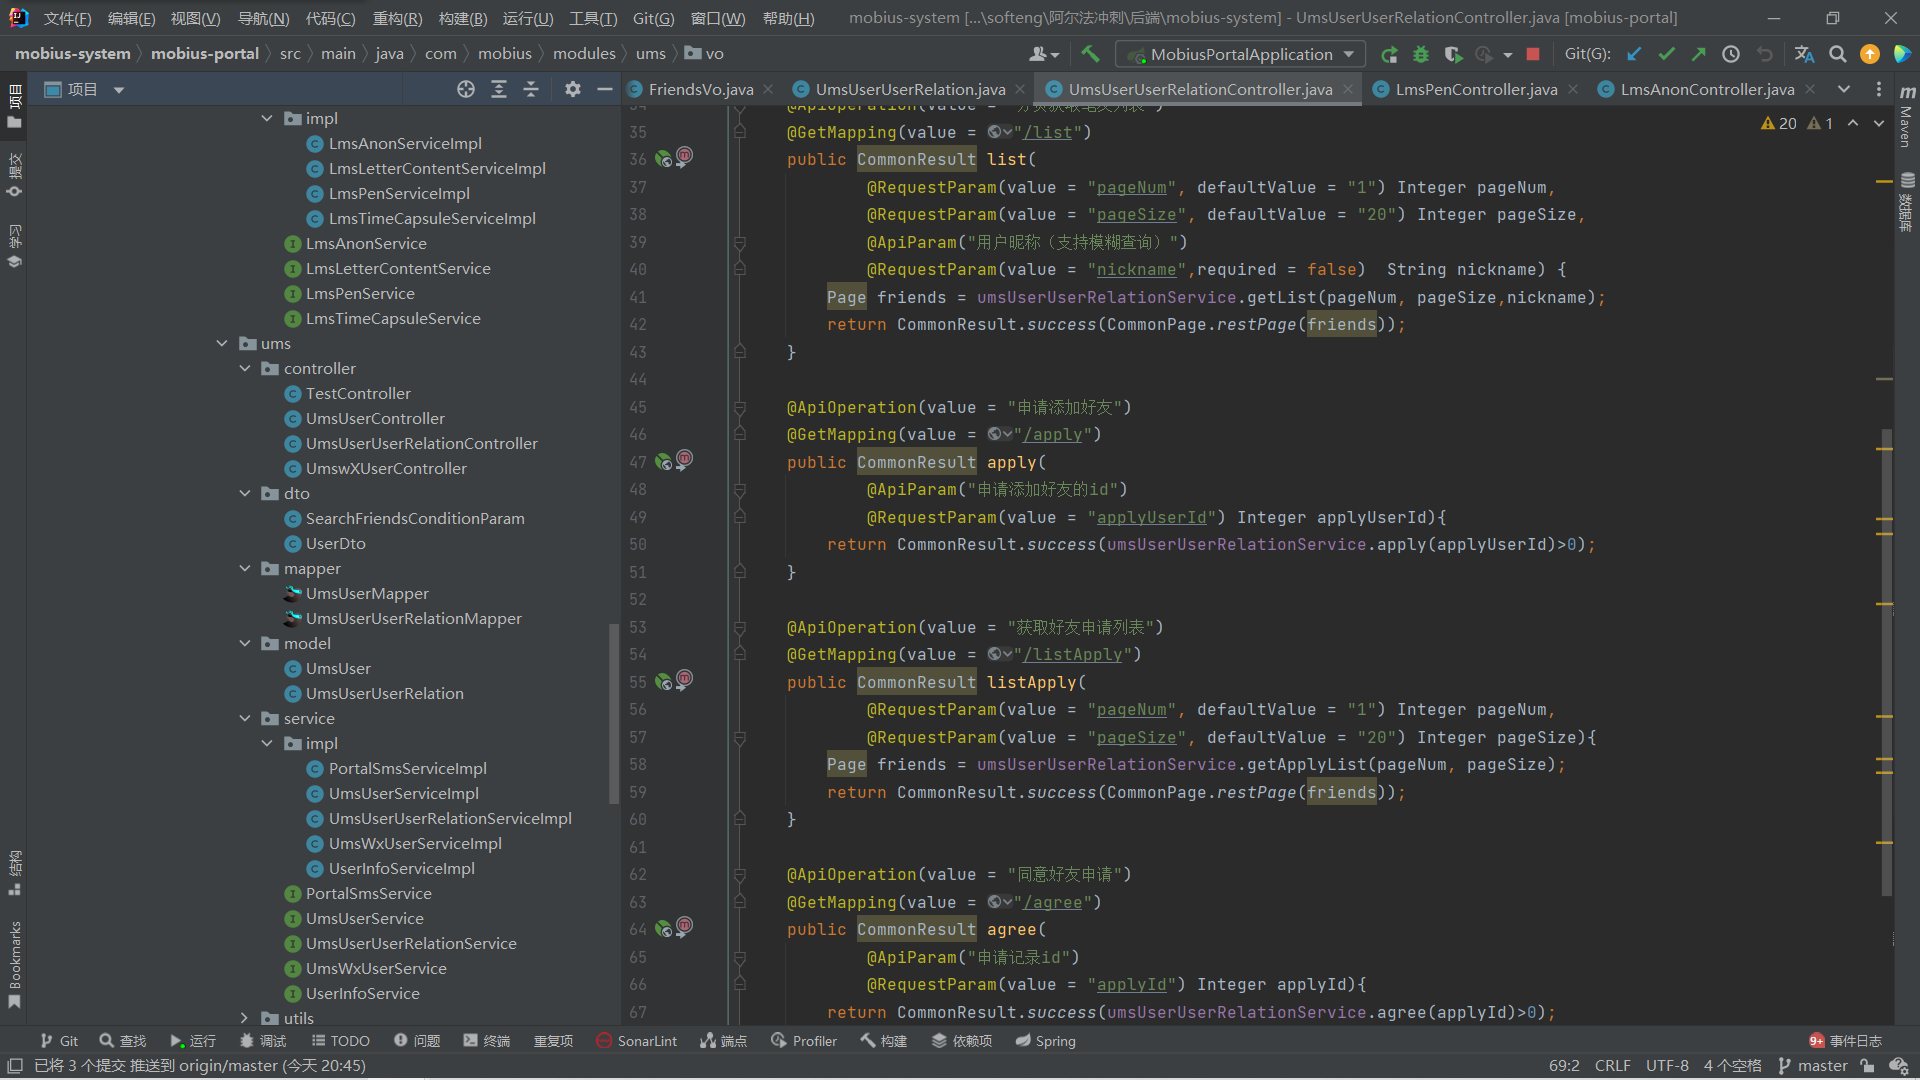Click project tree vertical scrollbar
Image resolution: width=1920 pixels, height=1080 pixels.
(614, 712)
